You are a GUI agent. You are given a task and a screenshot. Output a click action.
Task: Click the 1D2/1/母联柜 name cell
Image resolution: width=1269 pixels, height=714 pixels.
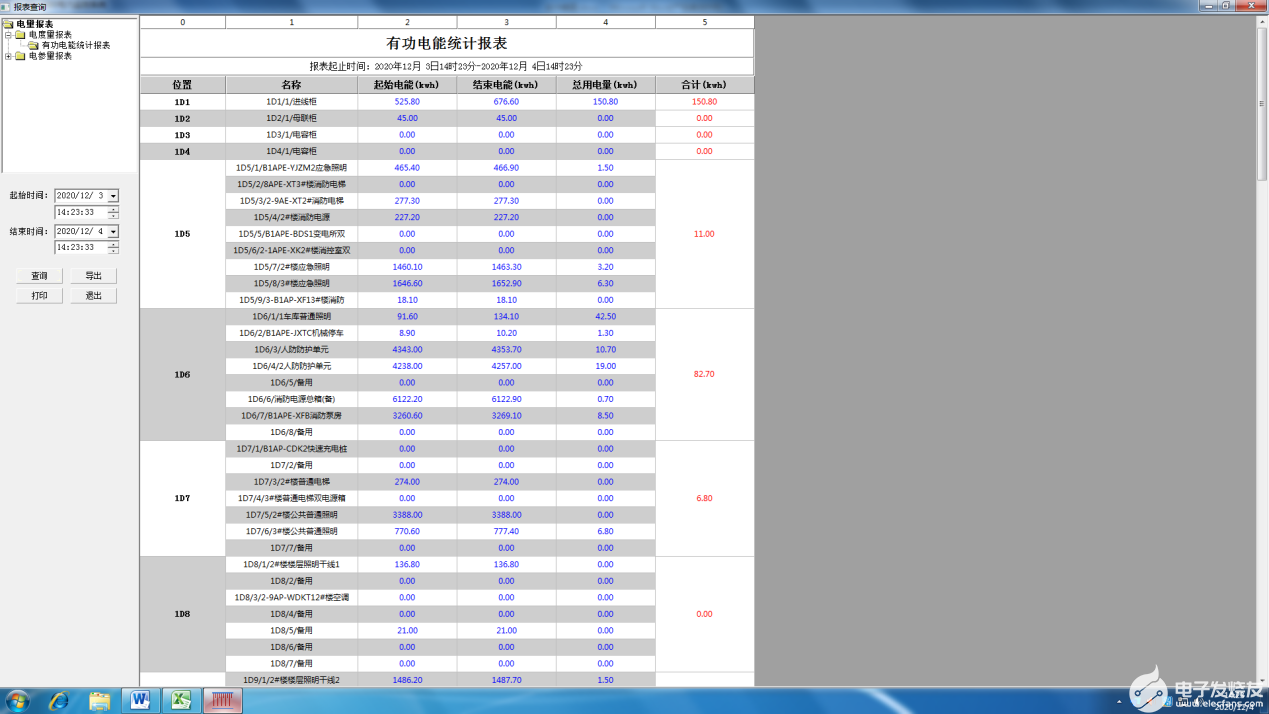pyautogui.click(x=291, y=118)
